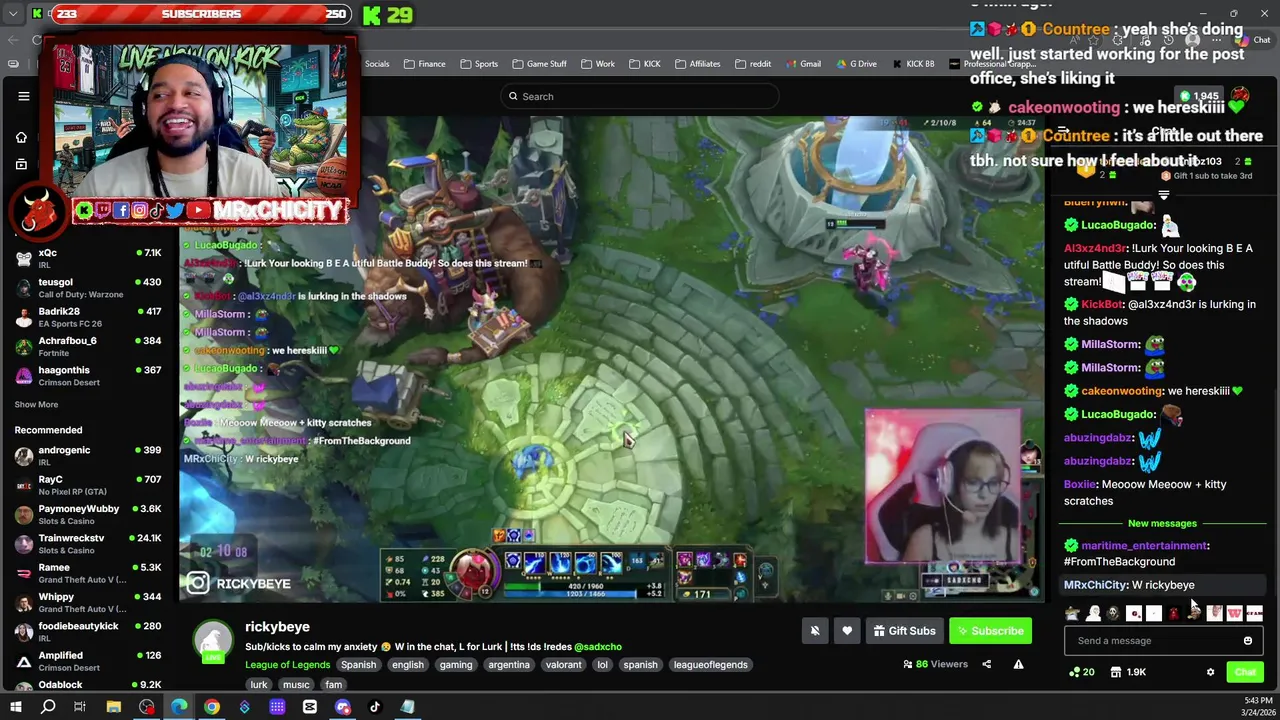
Task: Mute notifications with the crossed bell icon
Action: click(x=815, y=631)
